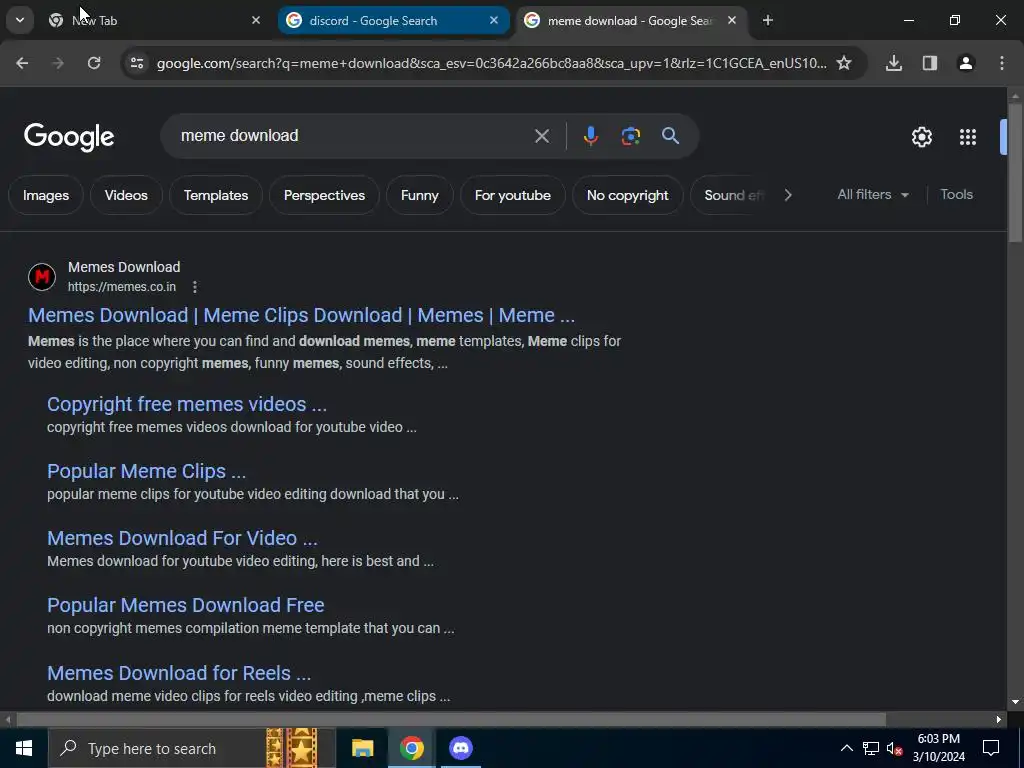Viewport: 1024px width, 768px height.
Task: Toggle Chrome side panel icon
Action: [930, 63]
